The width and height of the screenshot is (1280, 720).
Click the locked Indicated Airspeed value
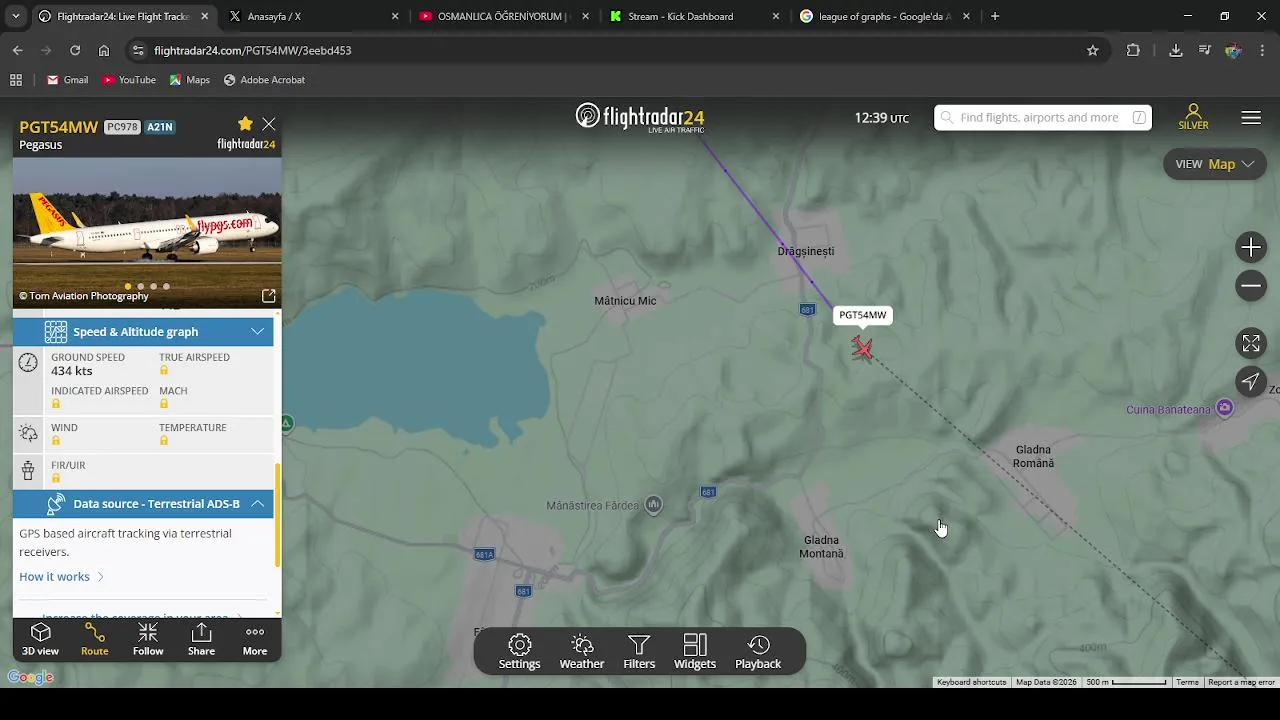point(56,404)
